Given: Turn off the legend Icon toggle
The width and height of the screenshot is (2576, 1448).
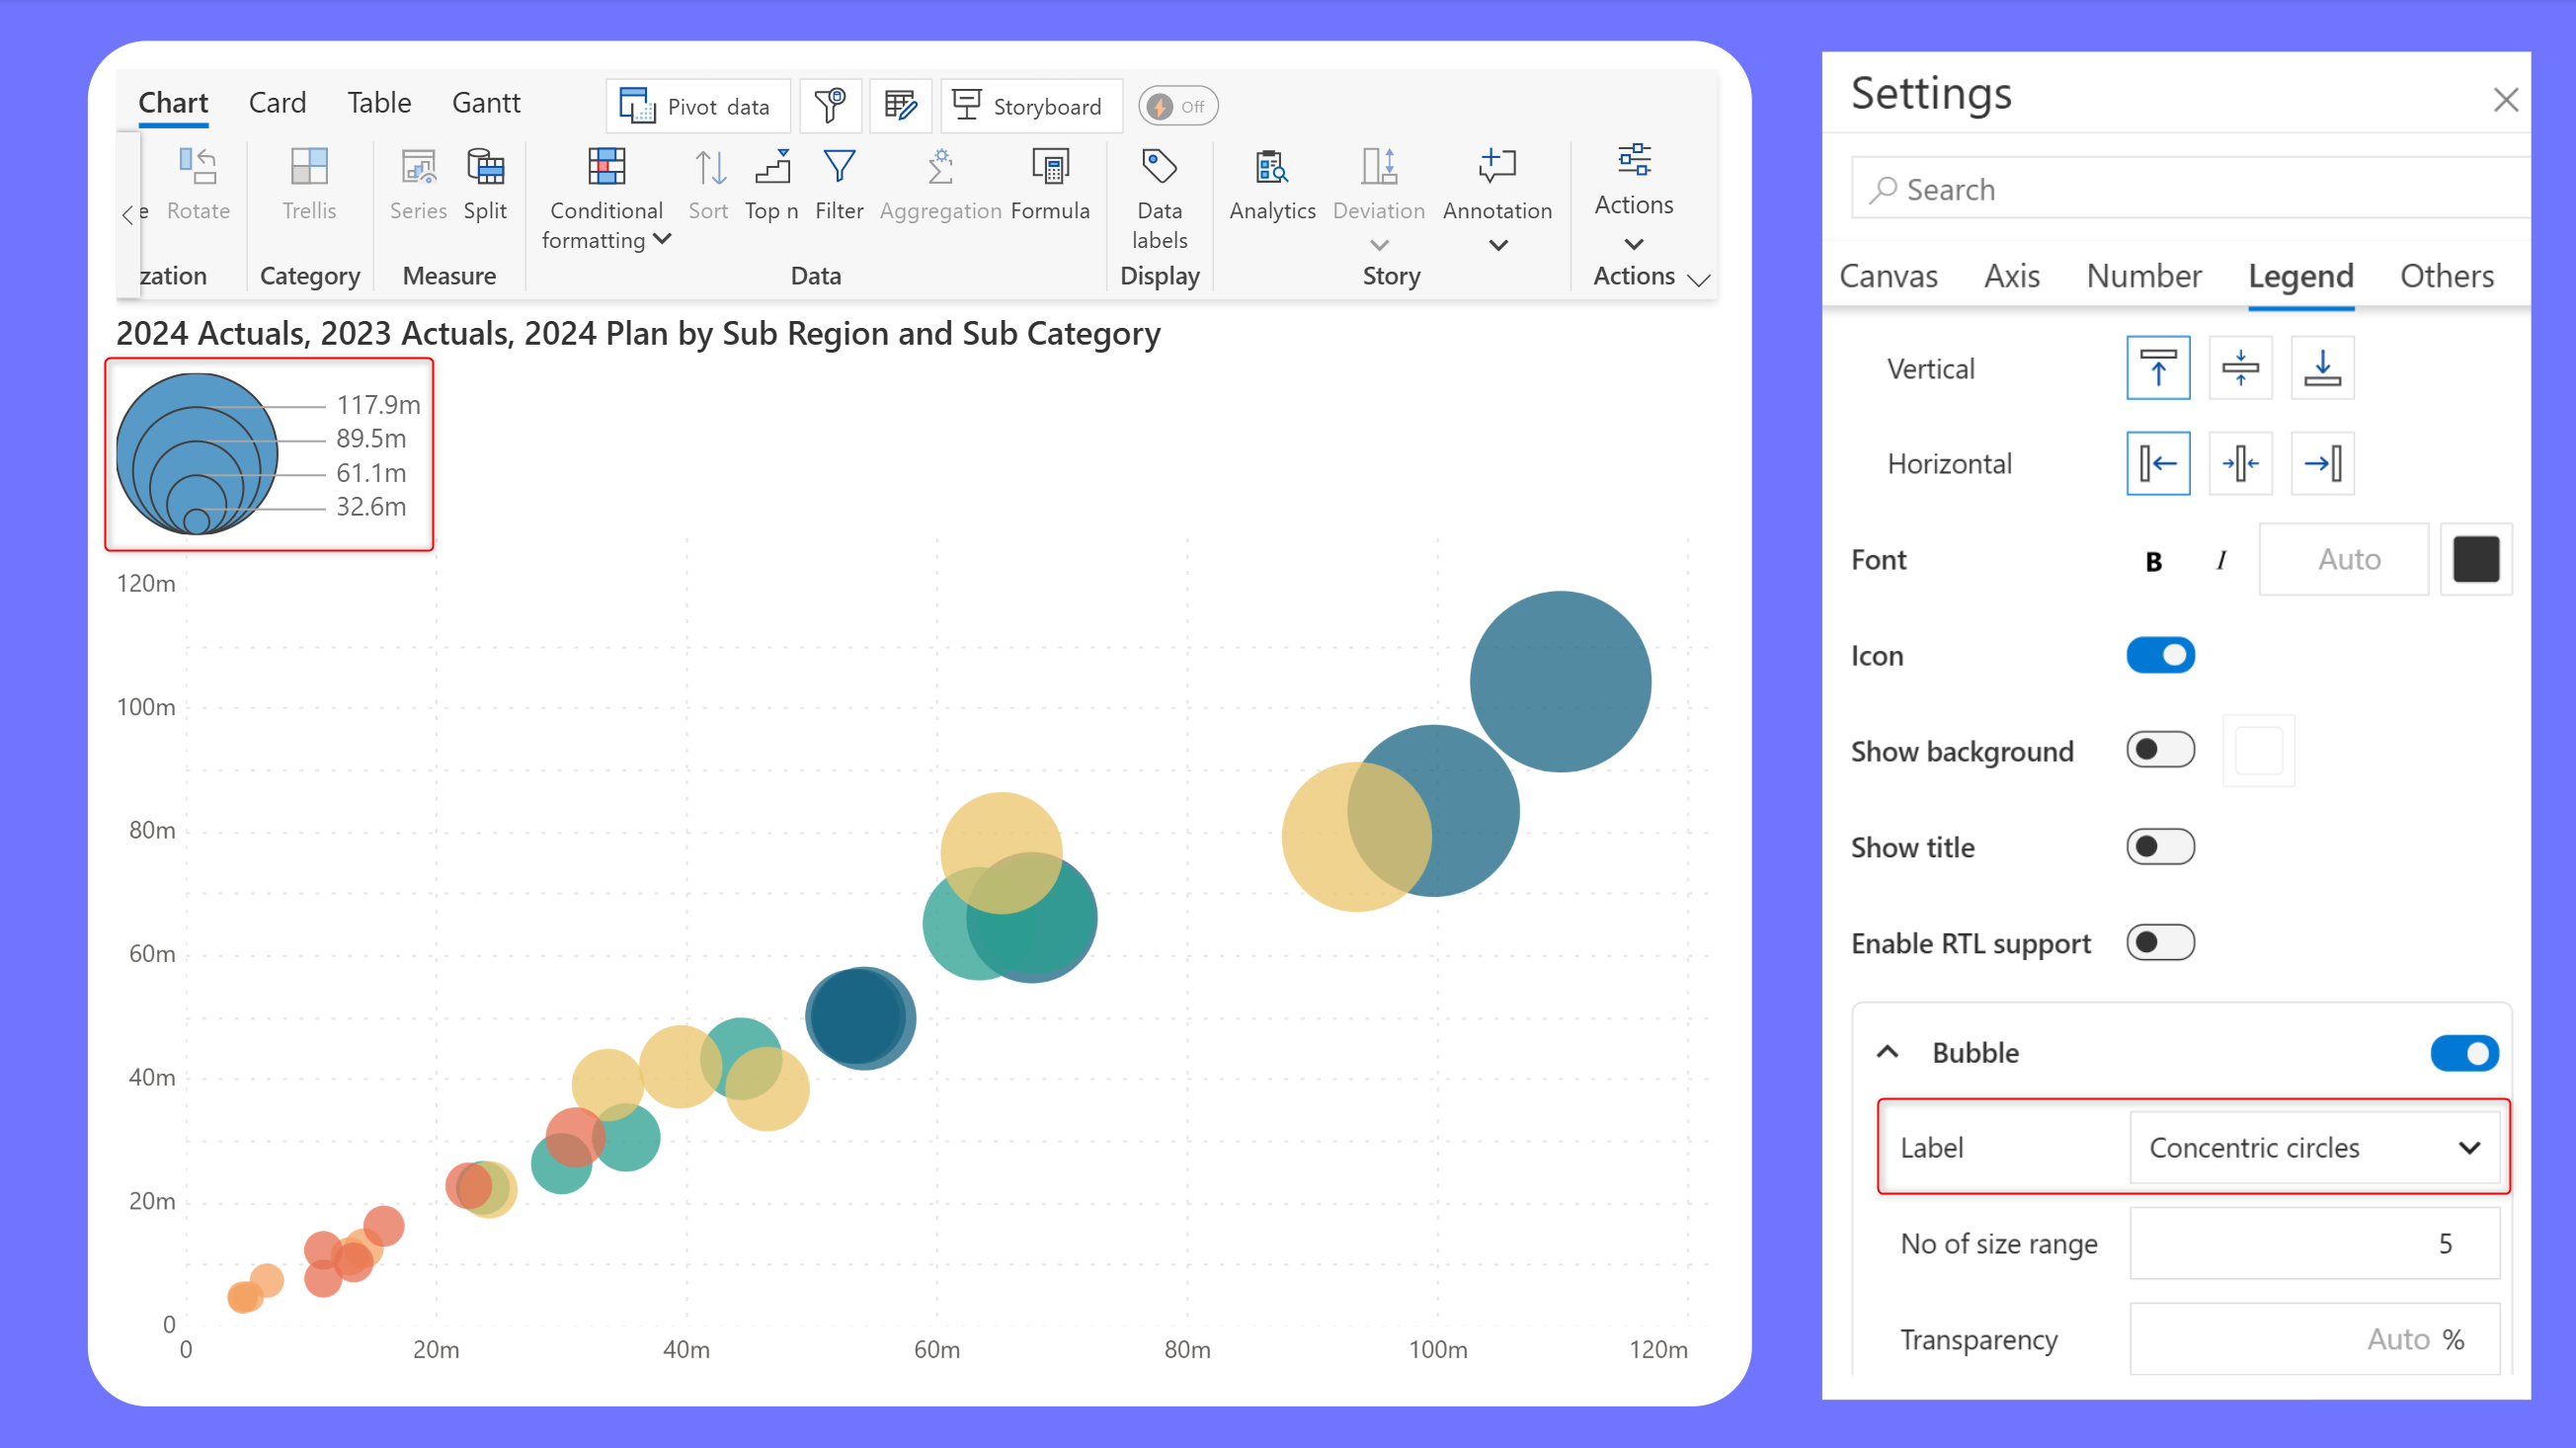Looking at the screenshot, I should point(2159,656).
